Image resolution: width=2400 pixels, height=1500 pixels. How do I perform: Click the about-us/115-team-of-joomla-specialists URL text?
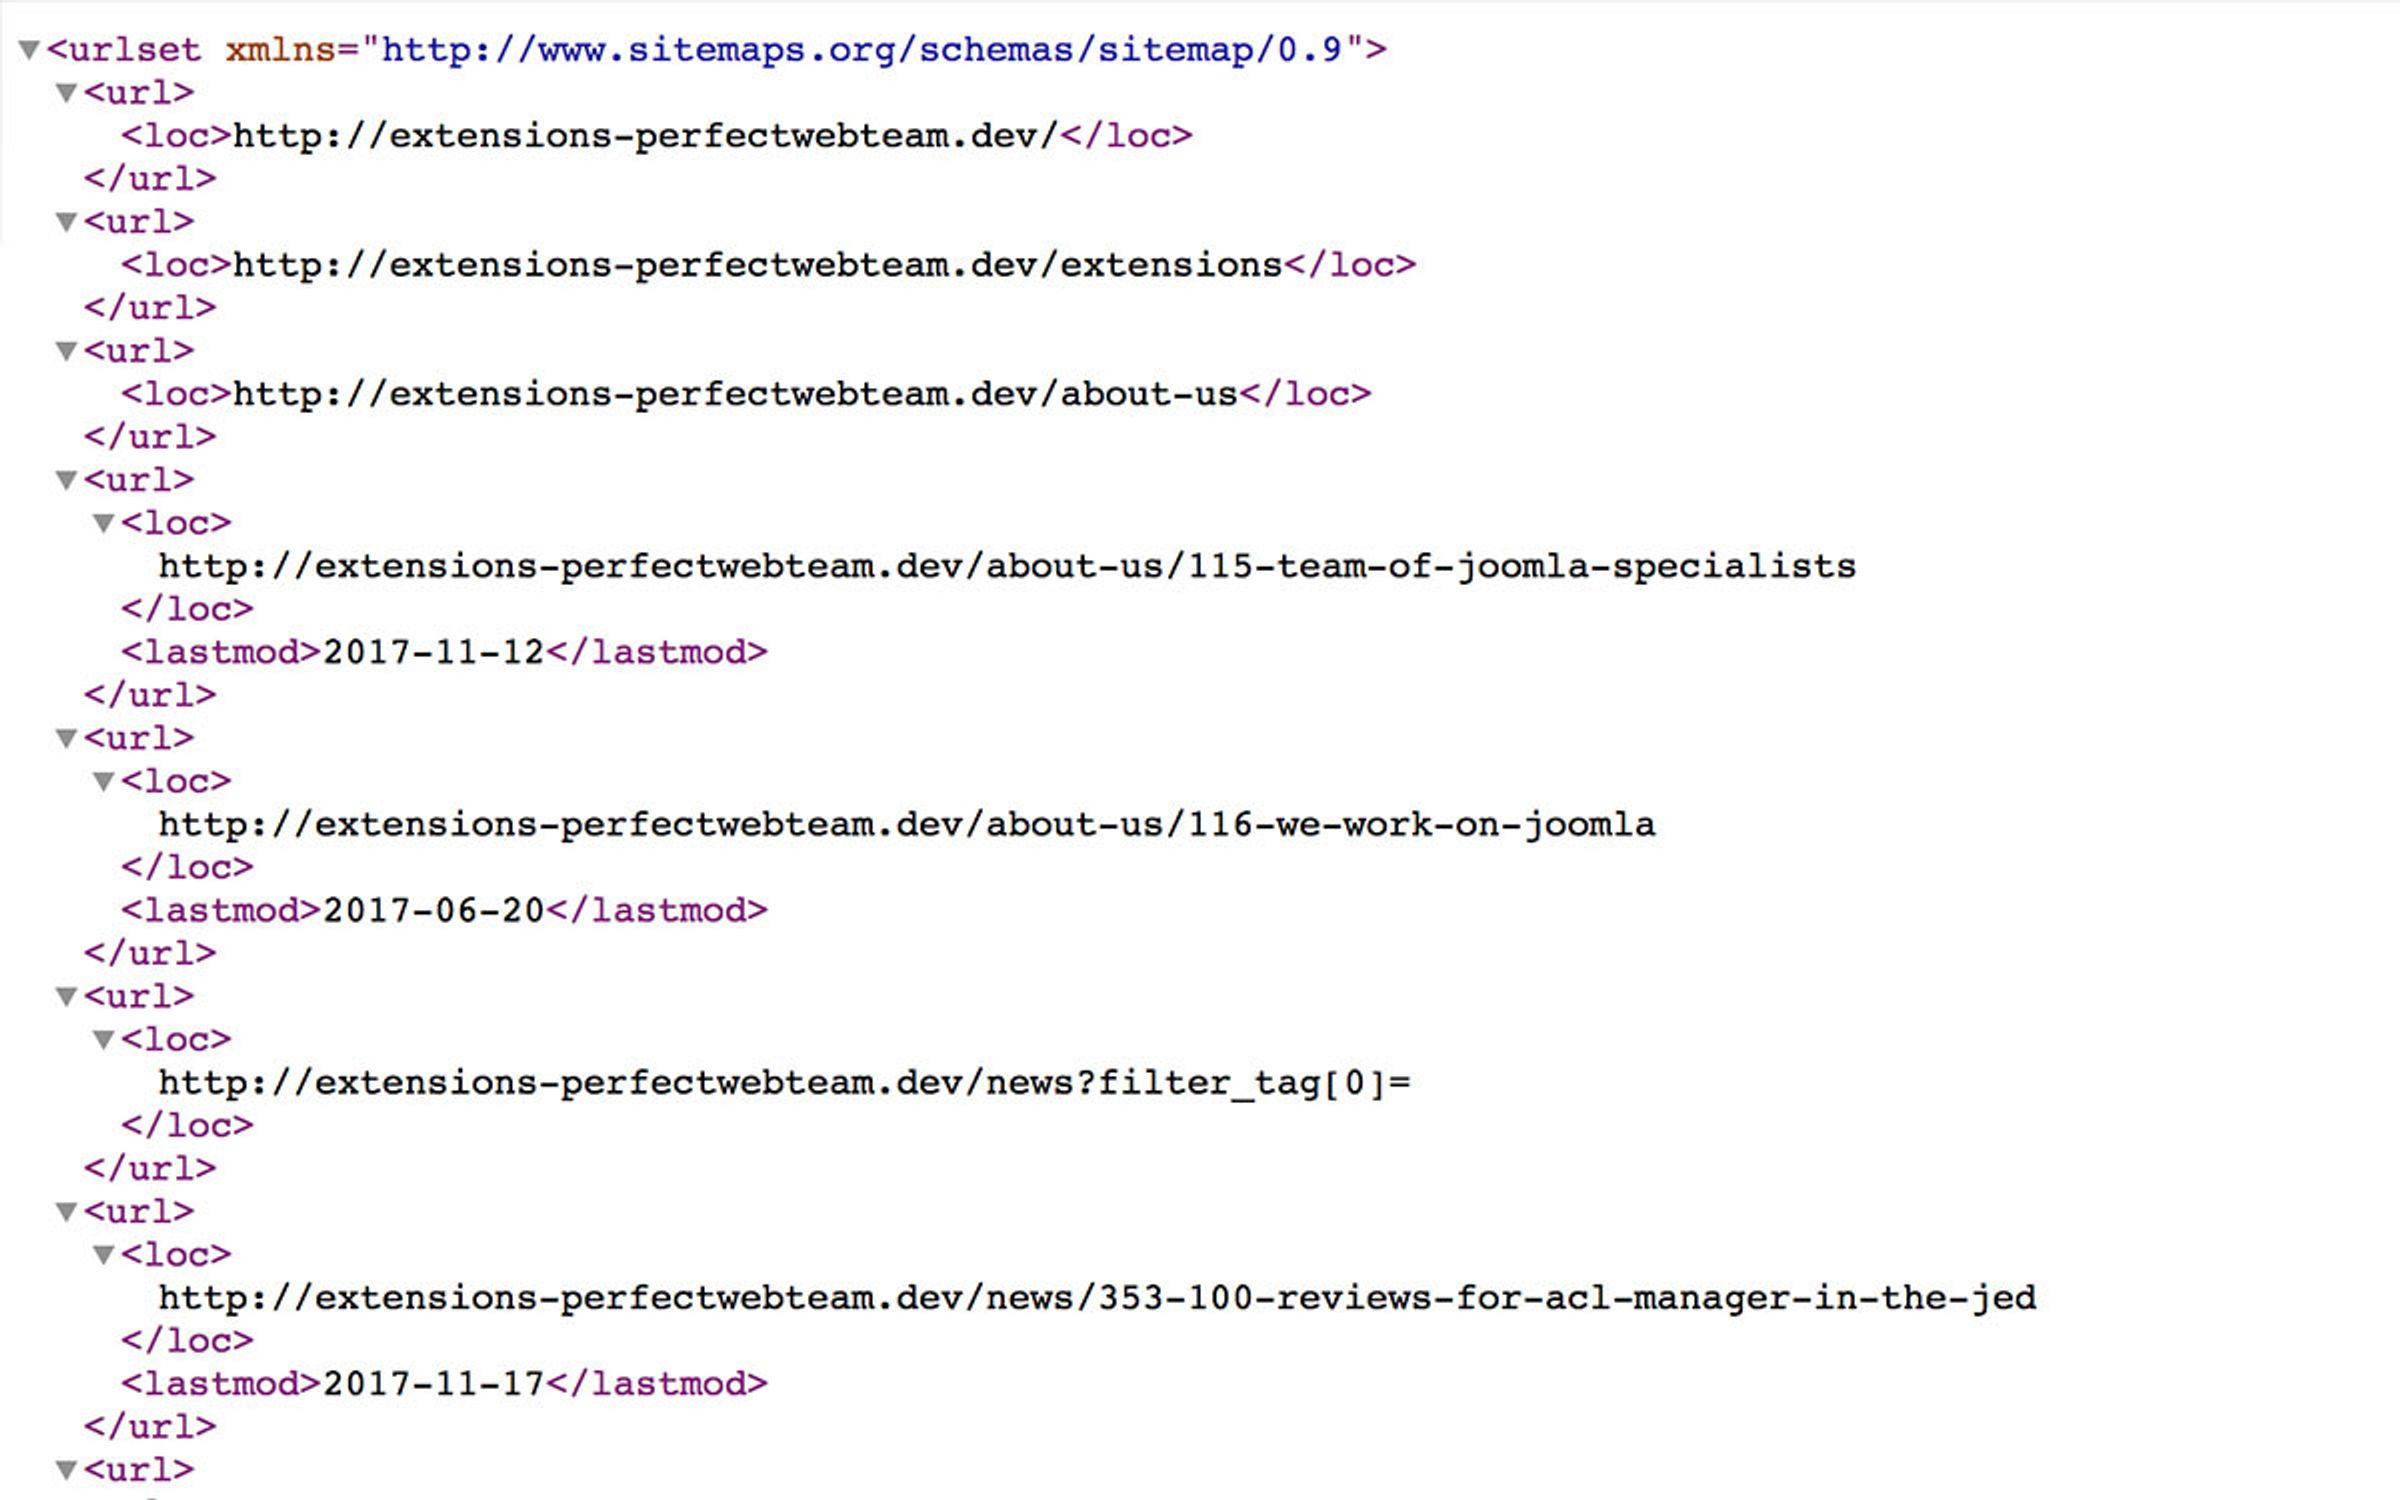click(x=1007, y=567)
